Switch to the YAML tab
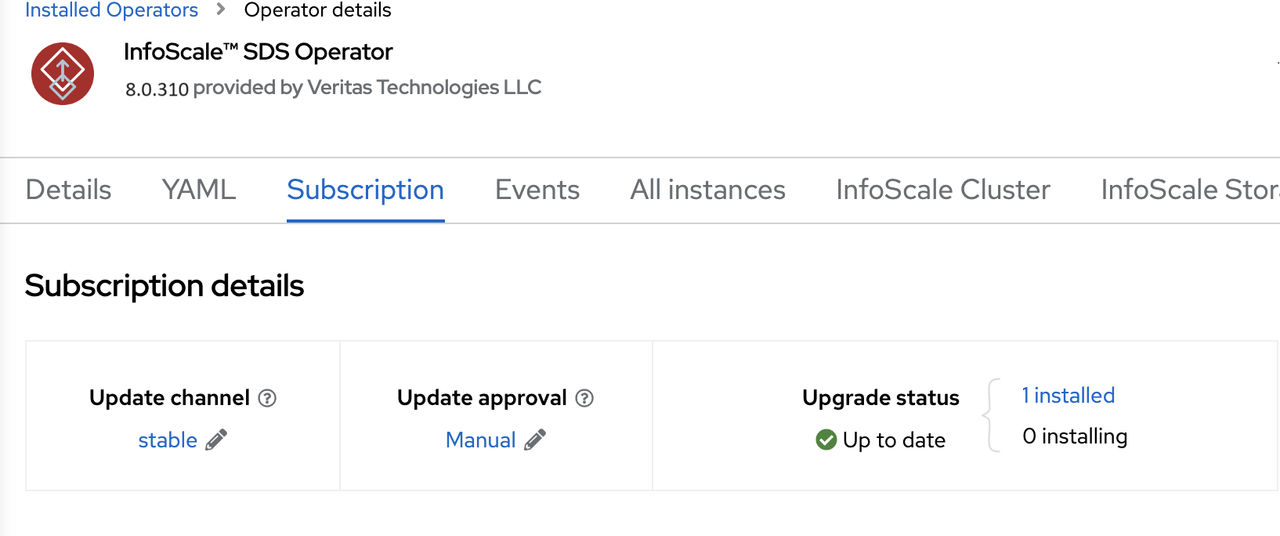 (199, 189)
